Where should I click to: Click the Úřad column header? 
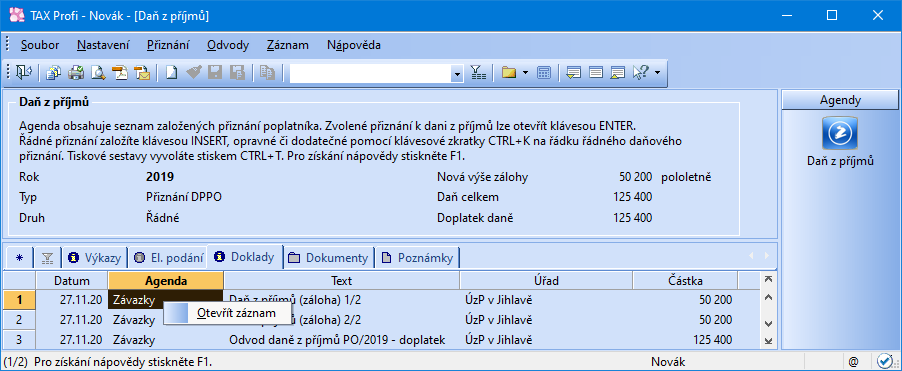click(x=546, y=281)
